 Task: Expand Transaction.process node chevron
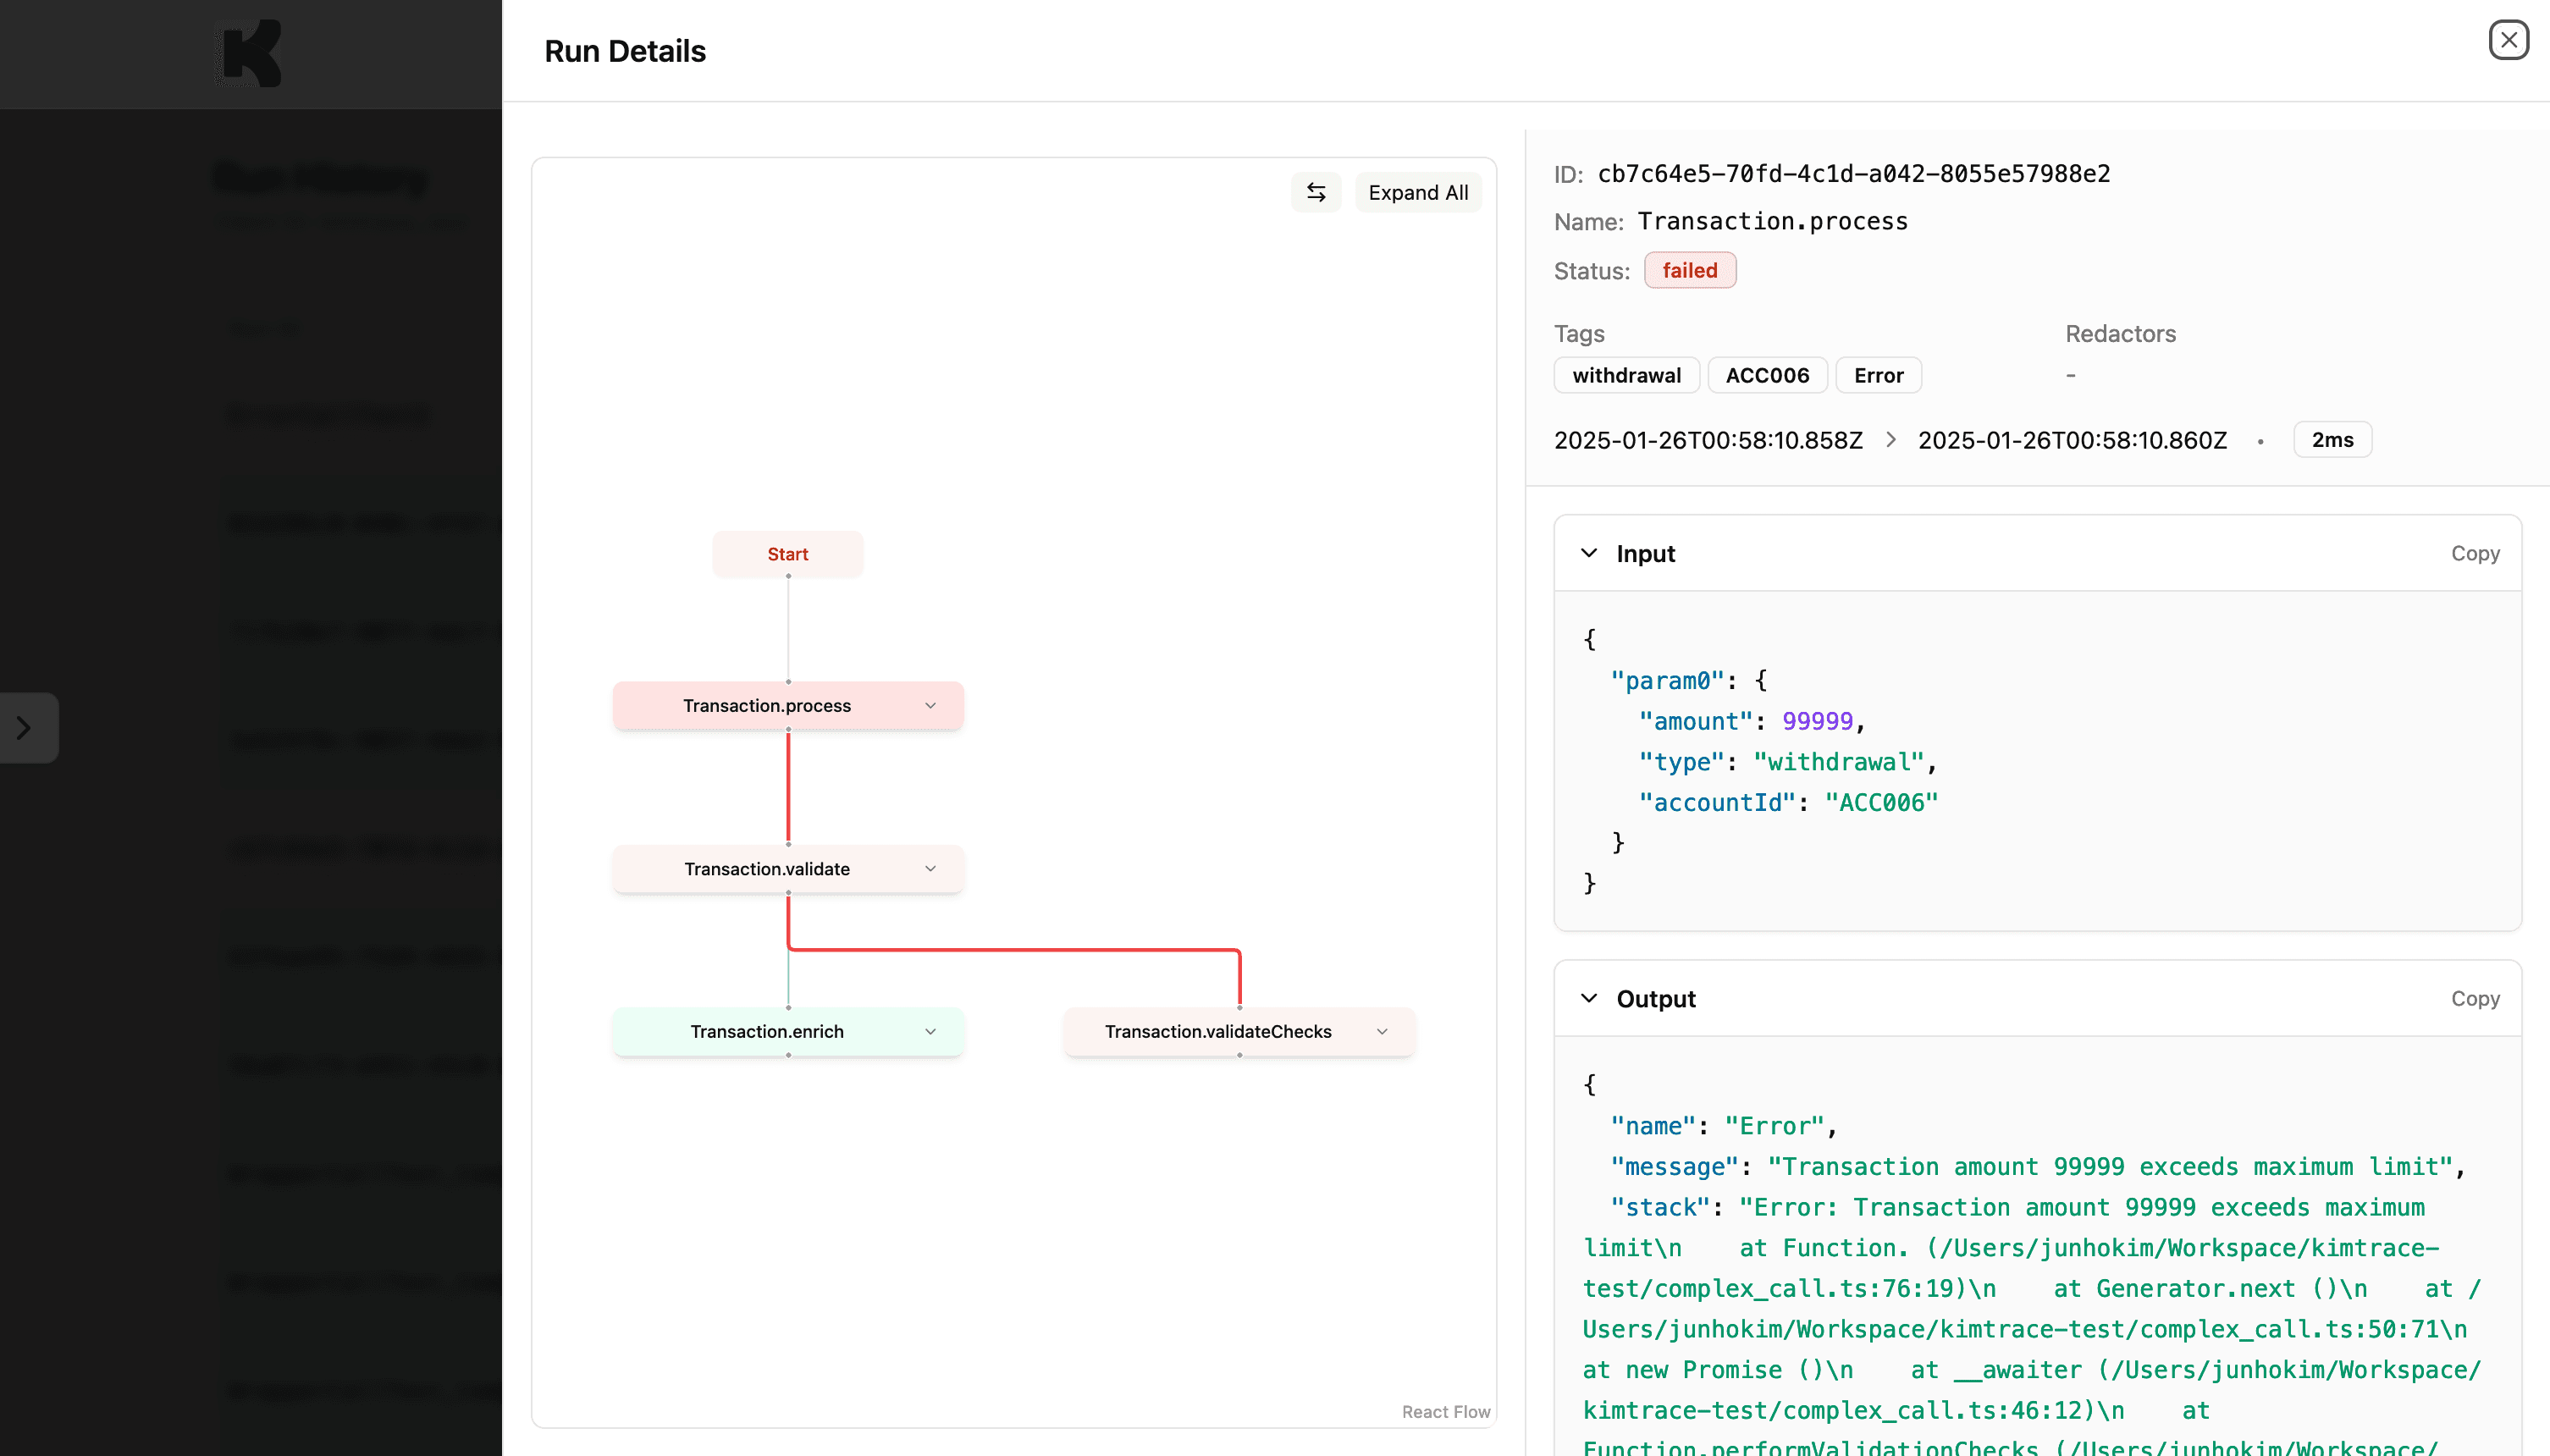coord(930,705)
